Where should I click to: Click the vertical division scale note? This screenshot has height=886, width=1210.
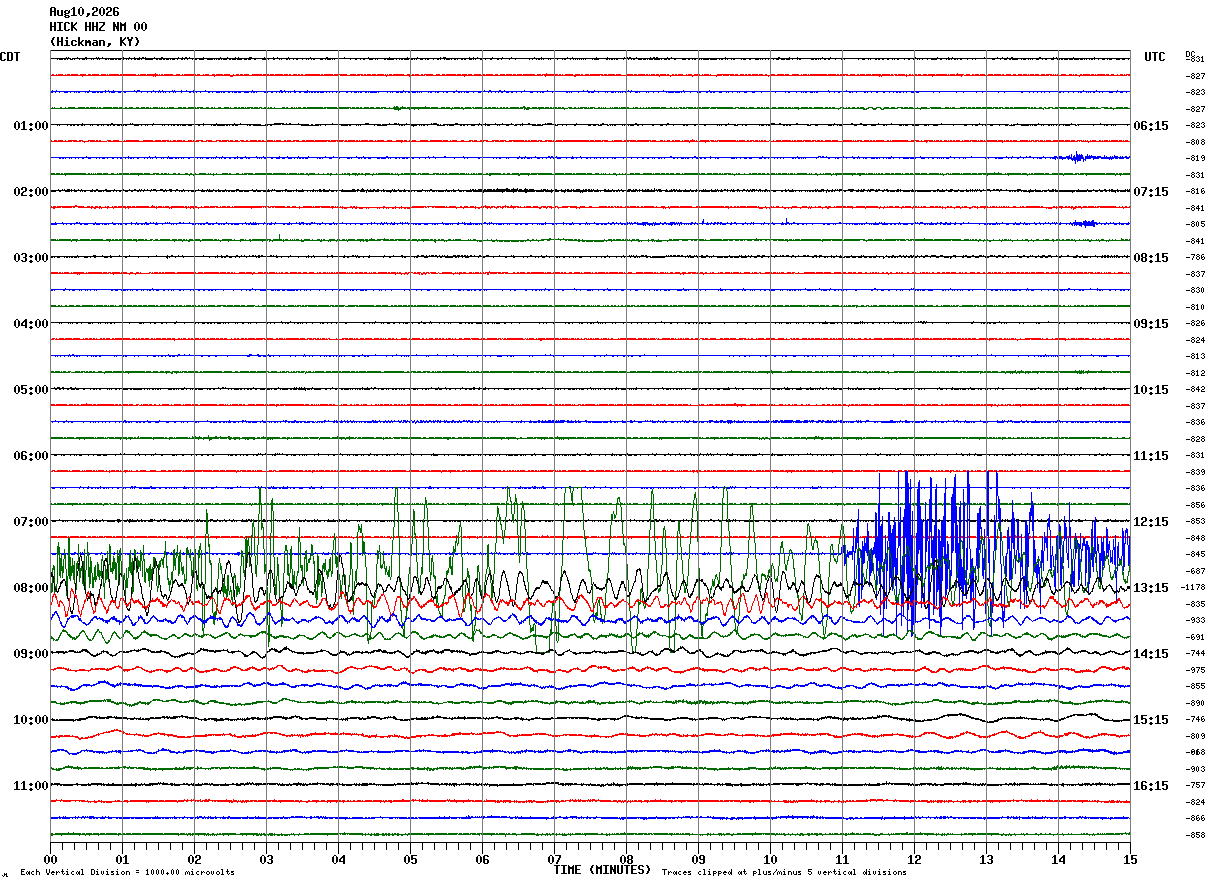(x=127, y=873)
